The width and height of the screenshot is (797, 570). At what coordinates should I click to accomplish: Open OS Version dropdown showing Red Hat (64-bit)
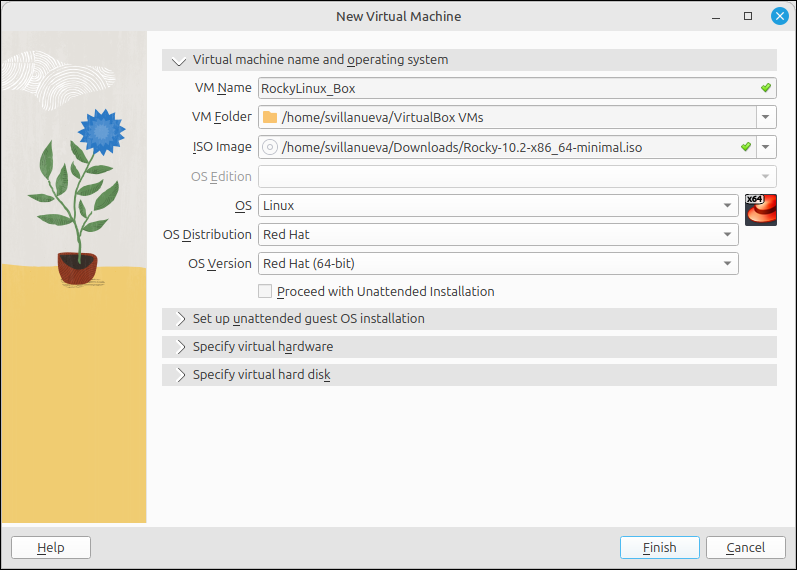[x=498, y=263]
